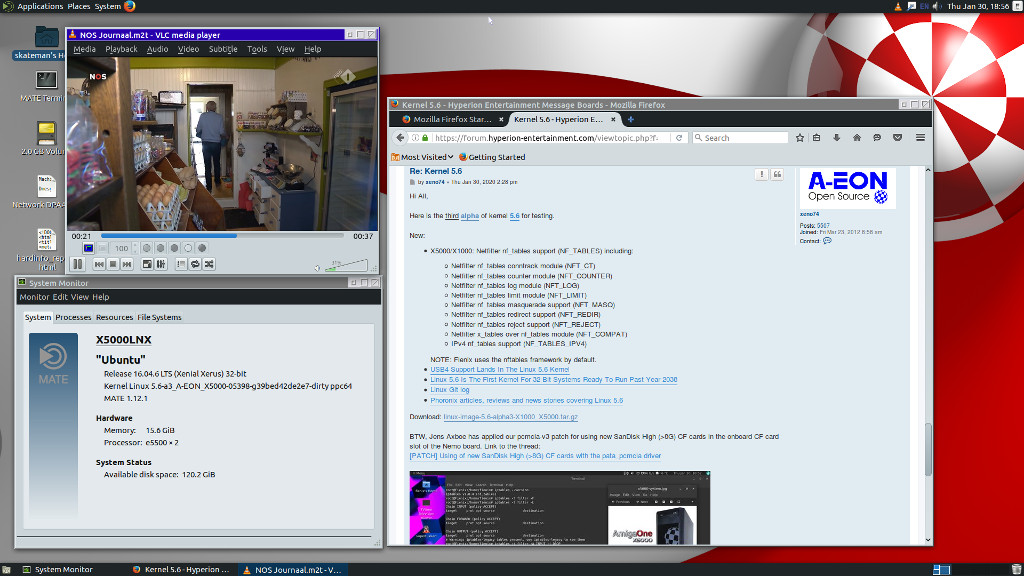Open Firefox downloads arrow icon

click(837, 138)
